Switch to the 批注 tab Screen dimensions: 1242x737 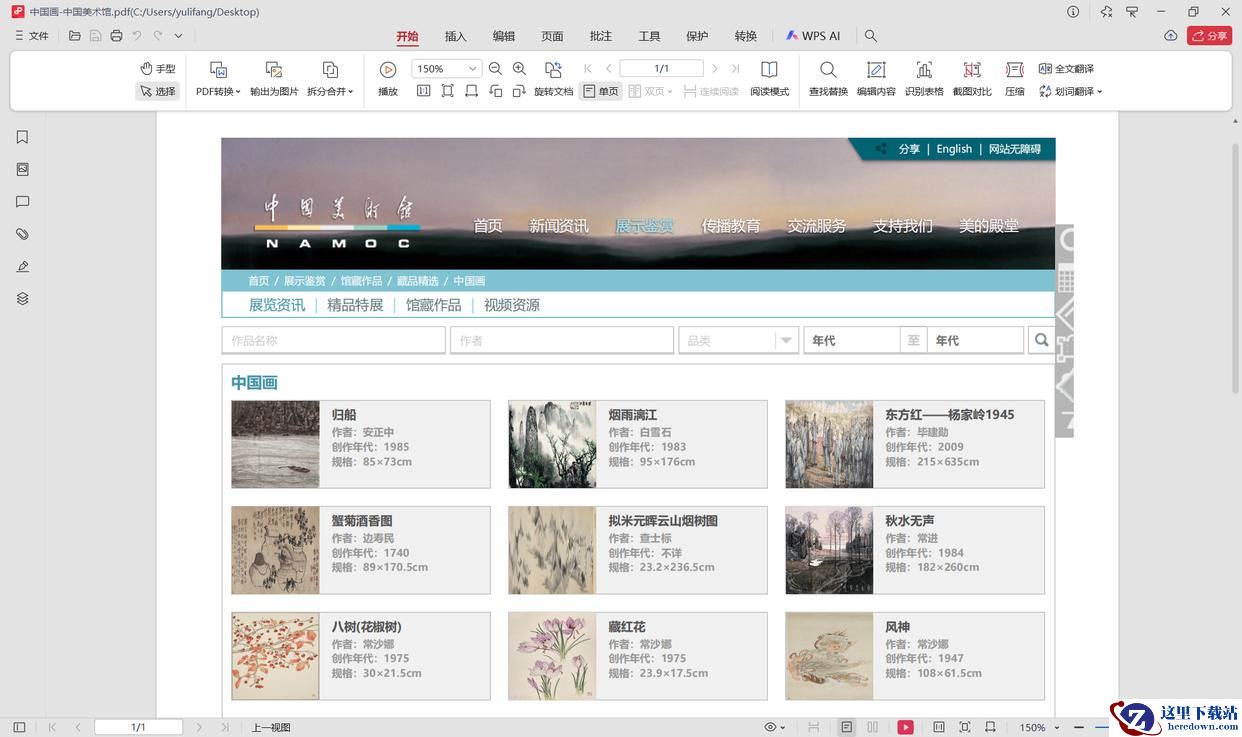tap(601, 36)
